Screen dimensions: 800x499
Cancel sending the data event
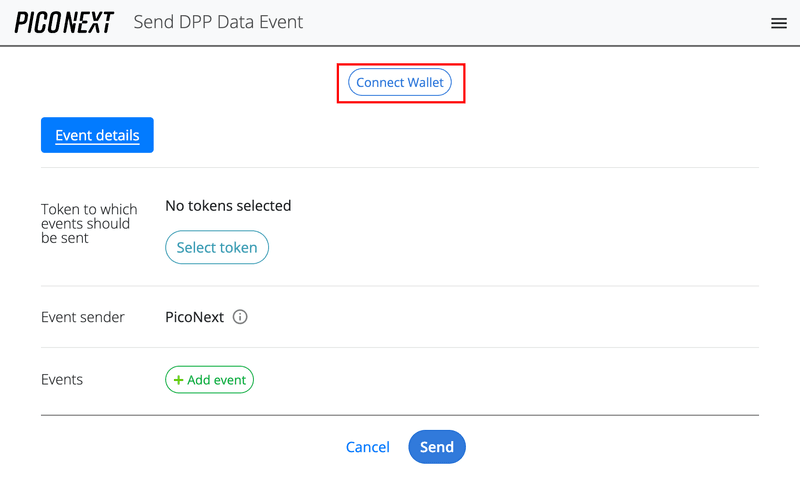[x=367, y=447]
